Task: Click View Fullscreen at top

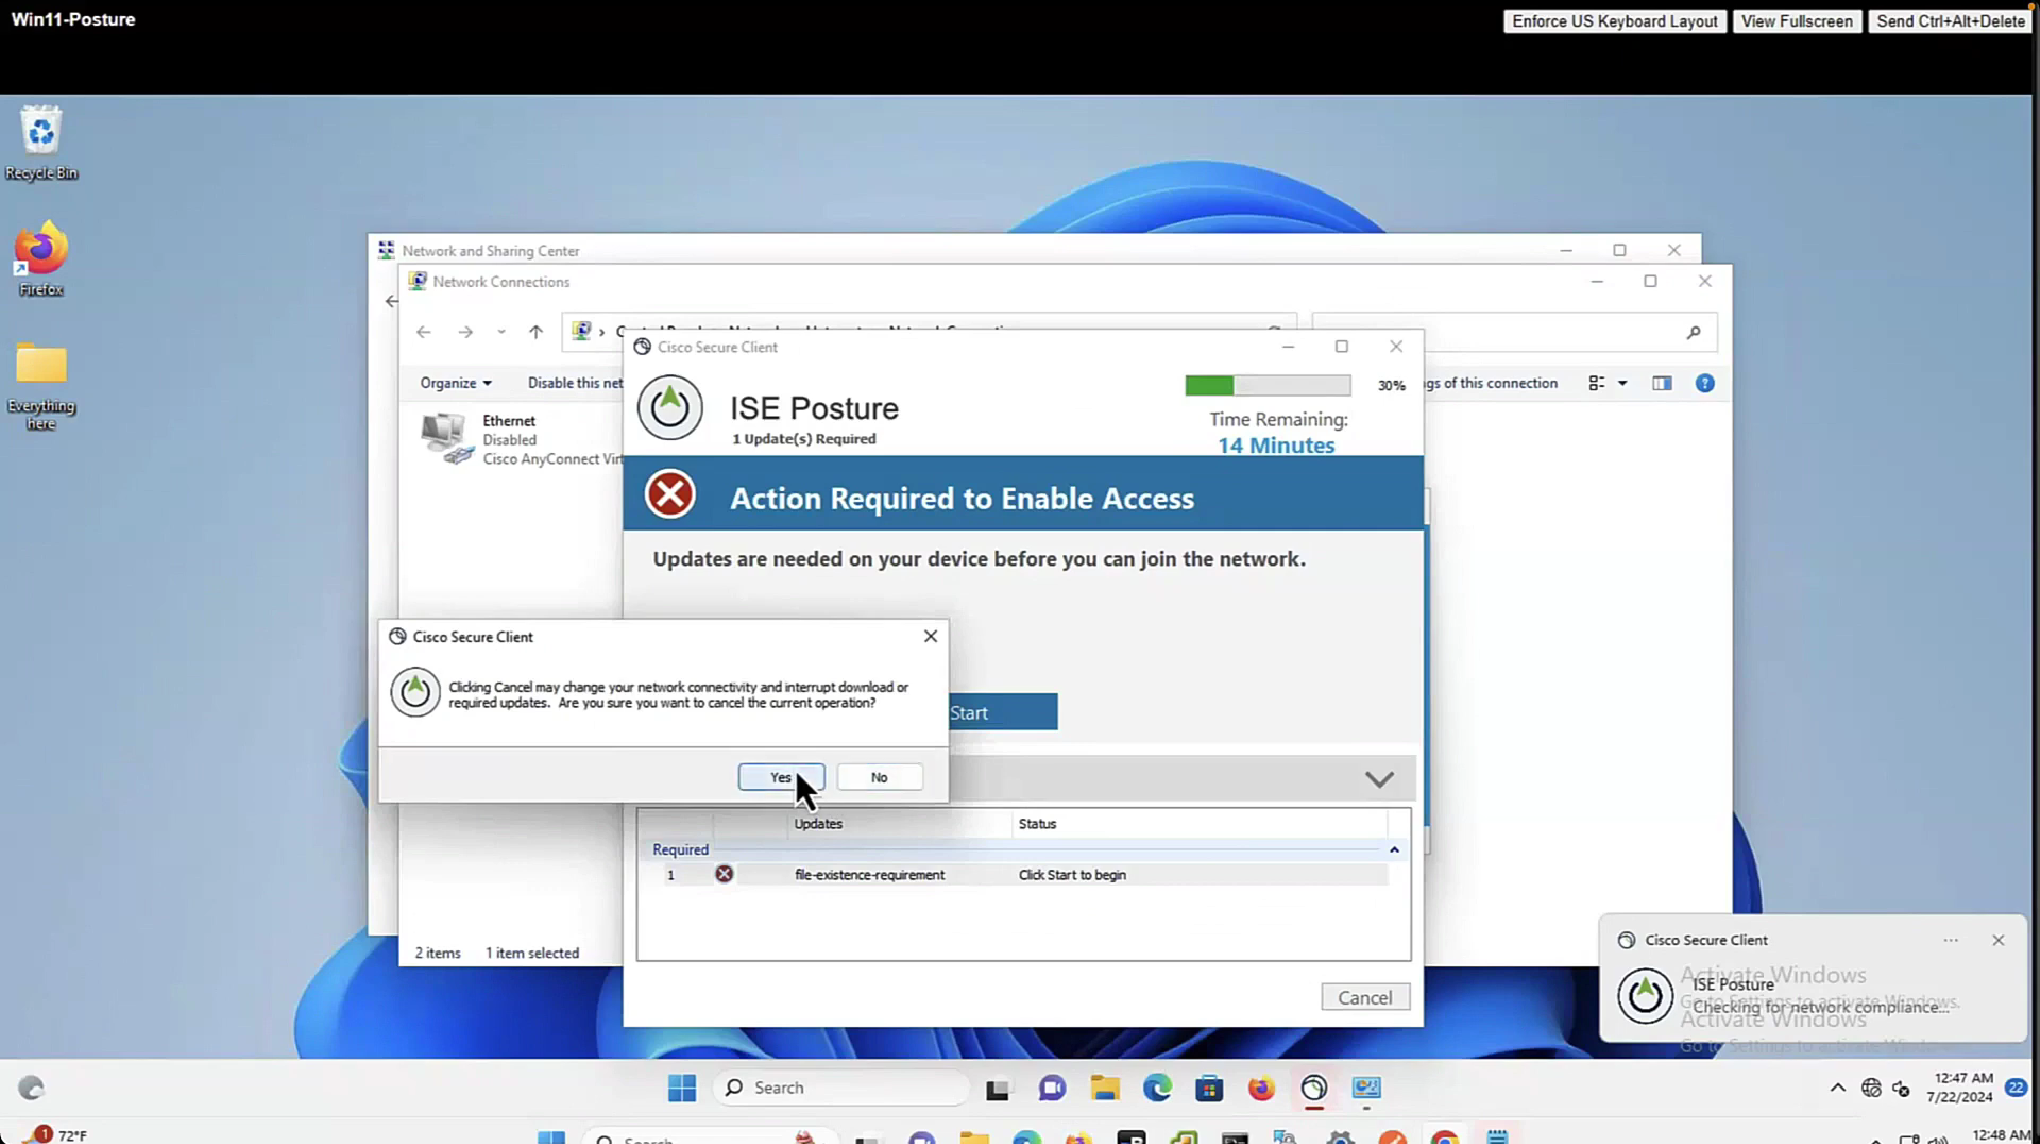Action: (x=1796, y=21)
